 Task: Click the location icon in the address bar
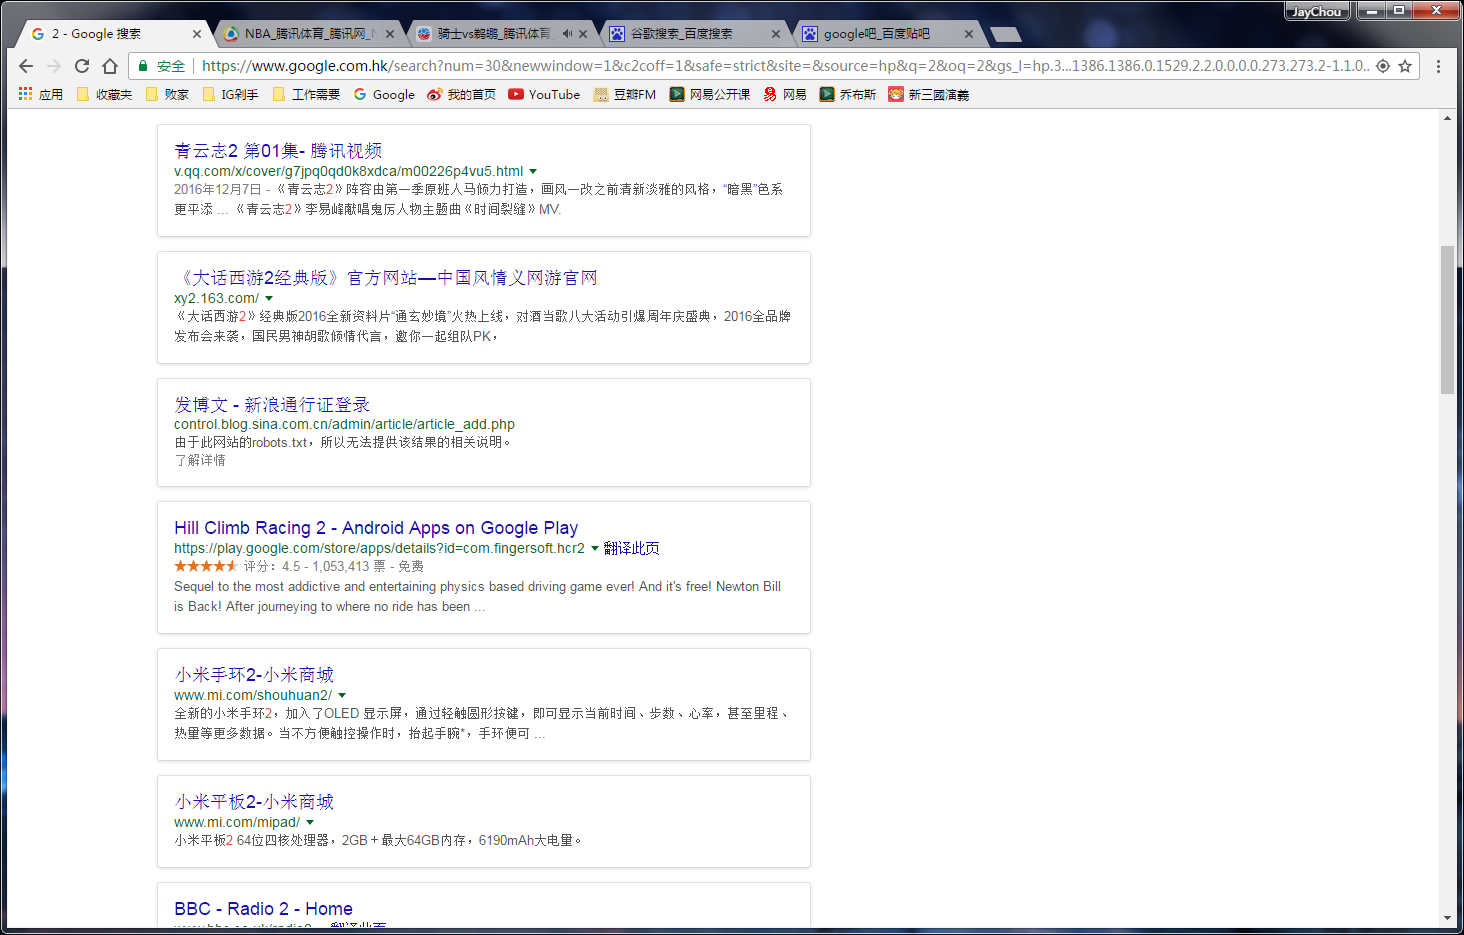click(x=1383, y=66)
